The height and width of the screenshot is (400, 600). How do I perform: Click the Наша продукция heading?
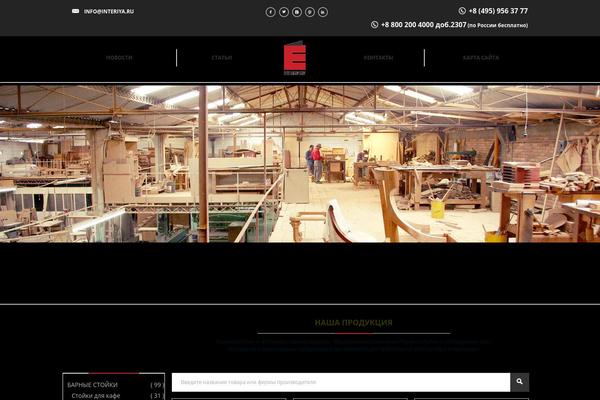tap(354, 323)
